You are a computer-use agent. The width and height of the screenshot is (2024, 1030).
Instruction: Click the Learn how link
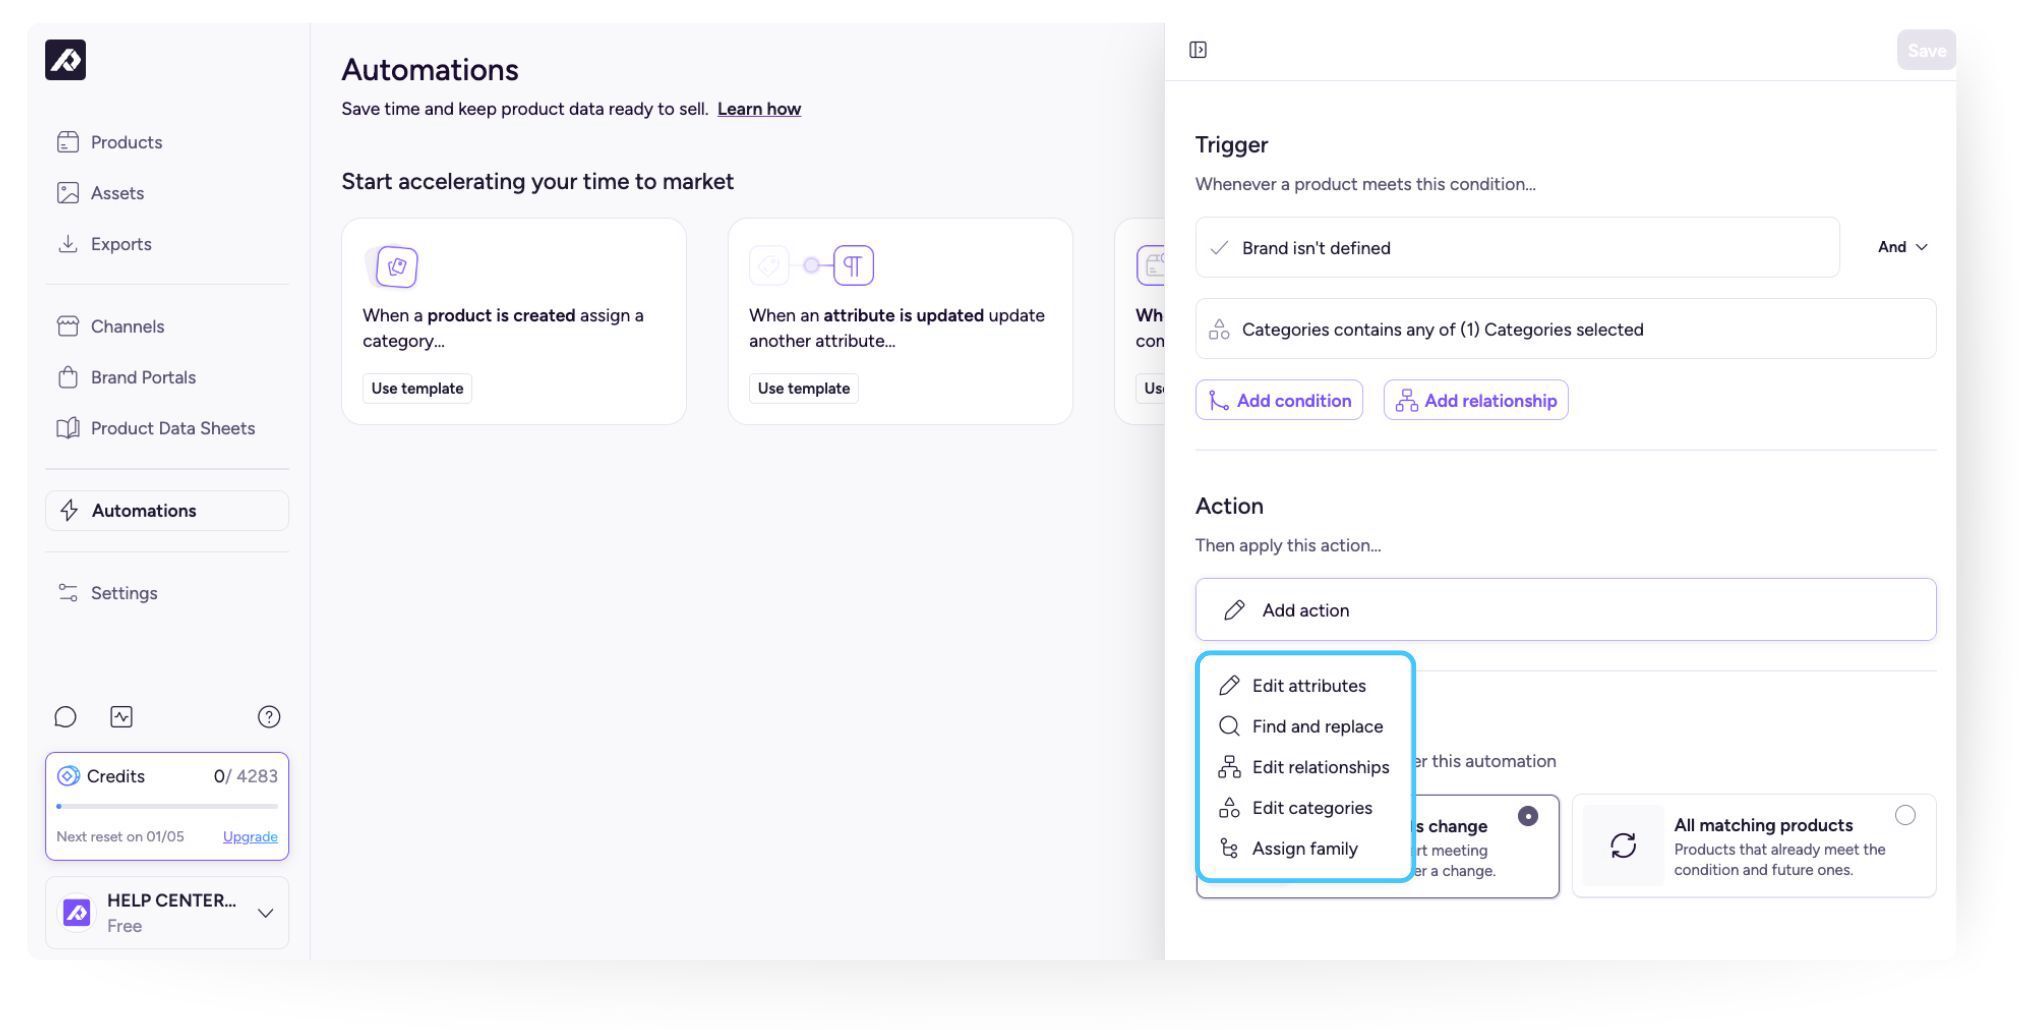pos(759,109)
